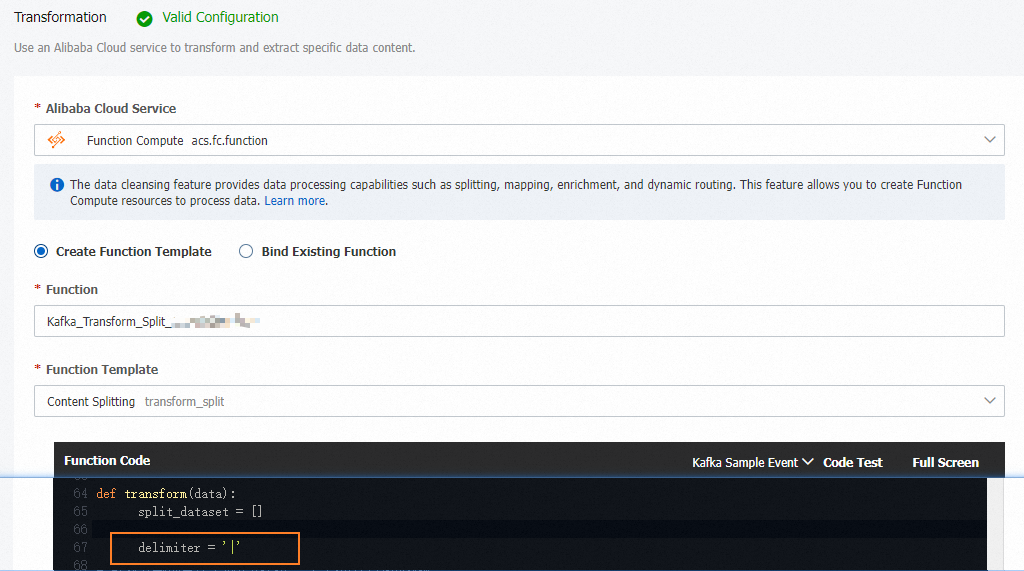Click the split_dataset code line
The image size is (1024, 571).
(200, 511)
